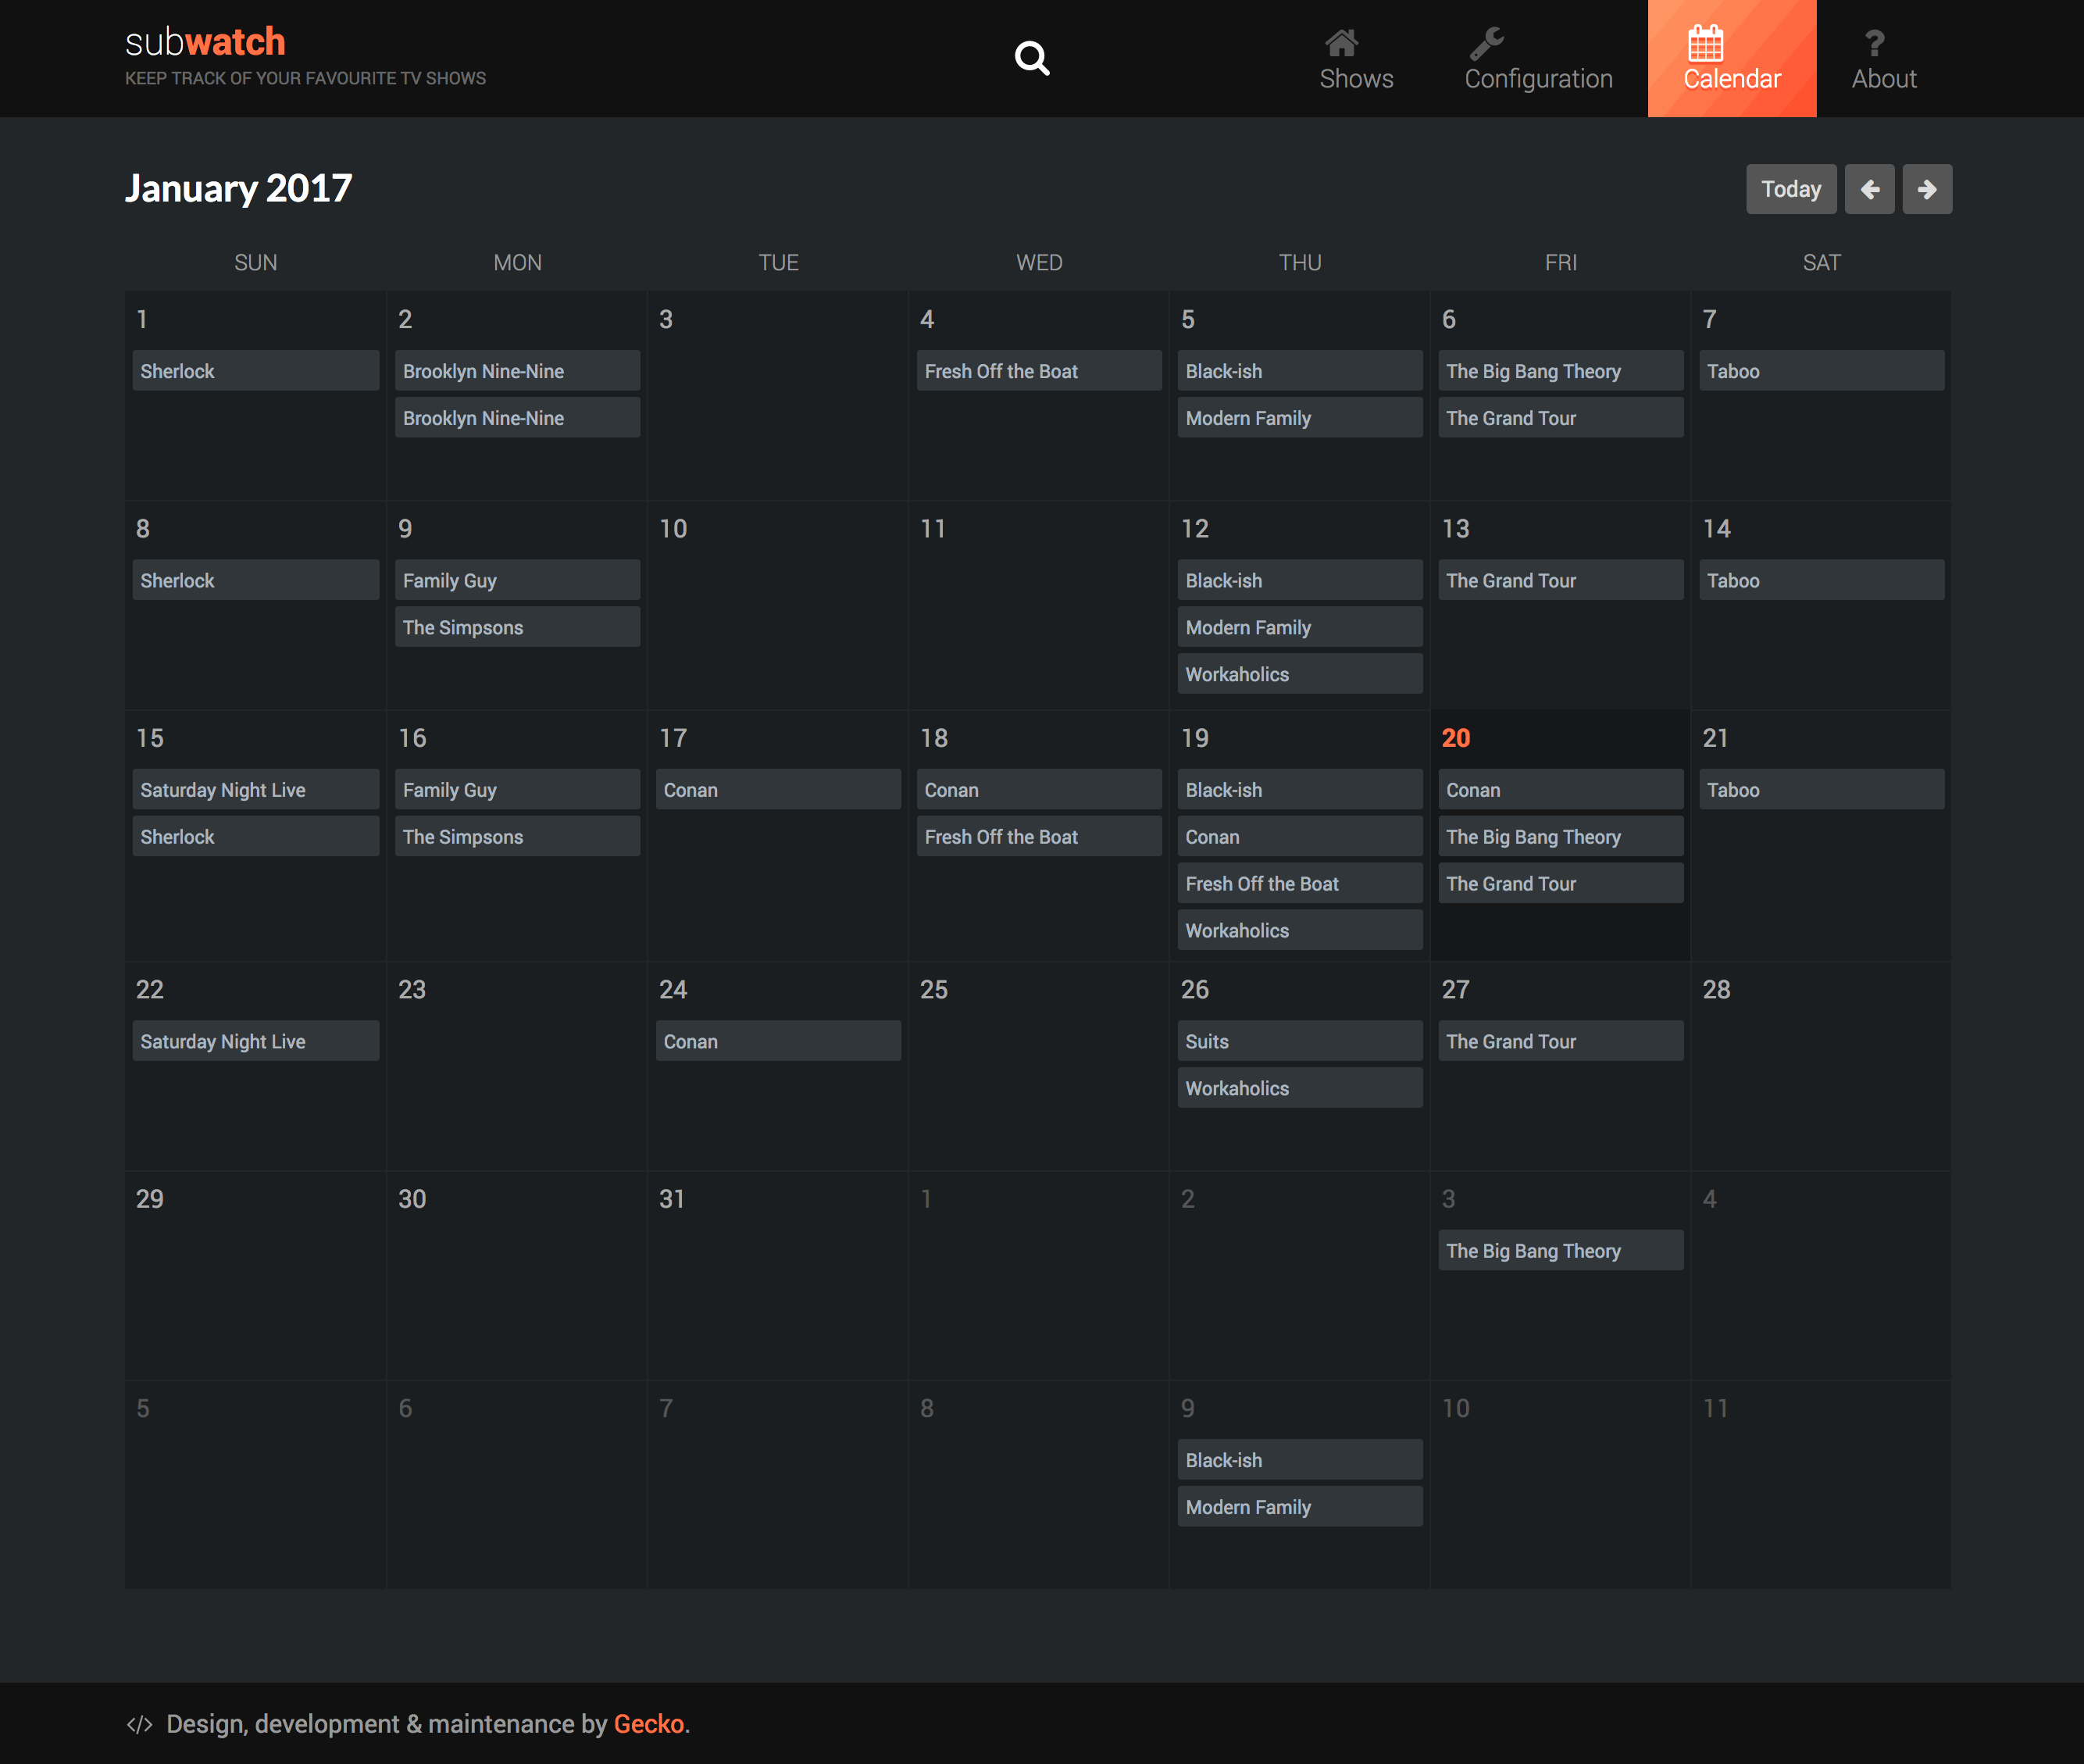Screen dimensions: 2084x1764
Task: Click the subwatch logo
Action: pyautogui.click(x=205, y=42)
